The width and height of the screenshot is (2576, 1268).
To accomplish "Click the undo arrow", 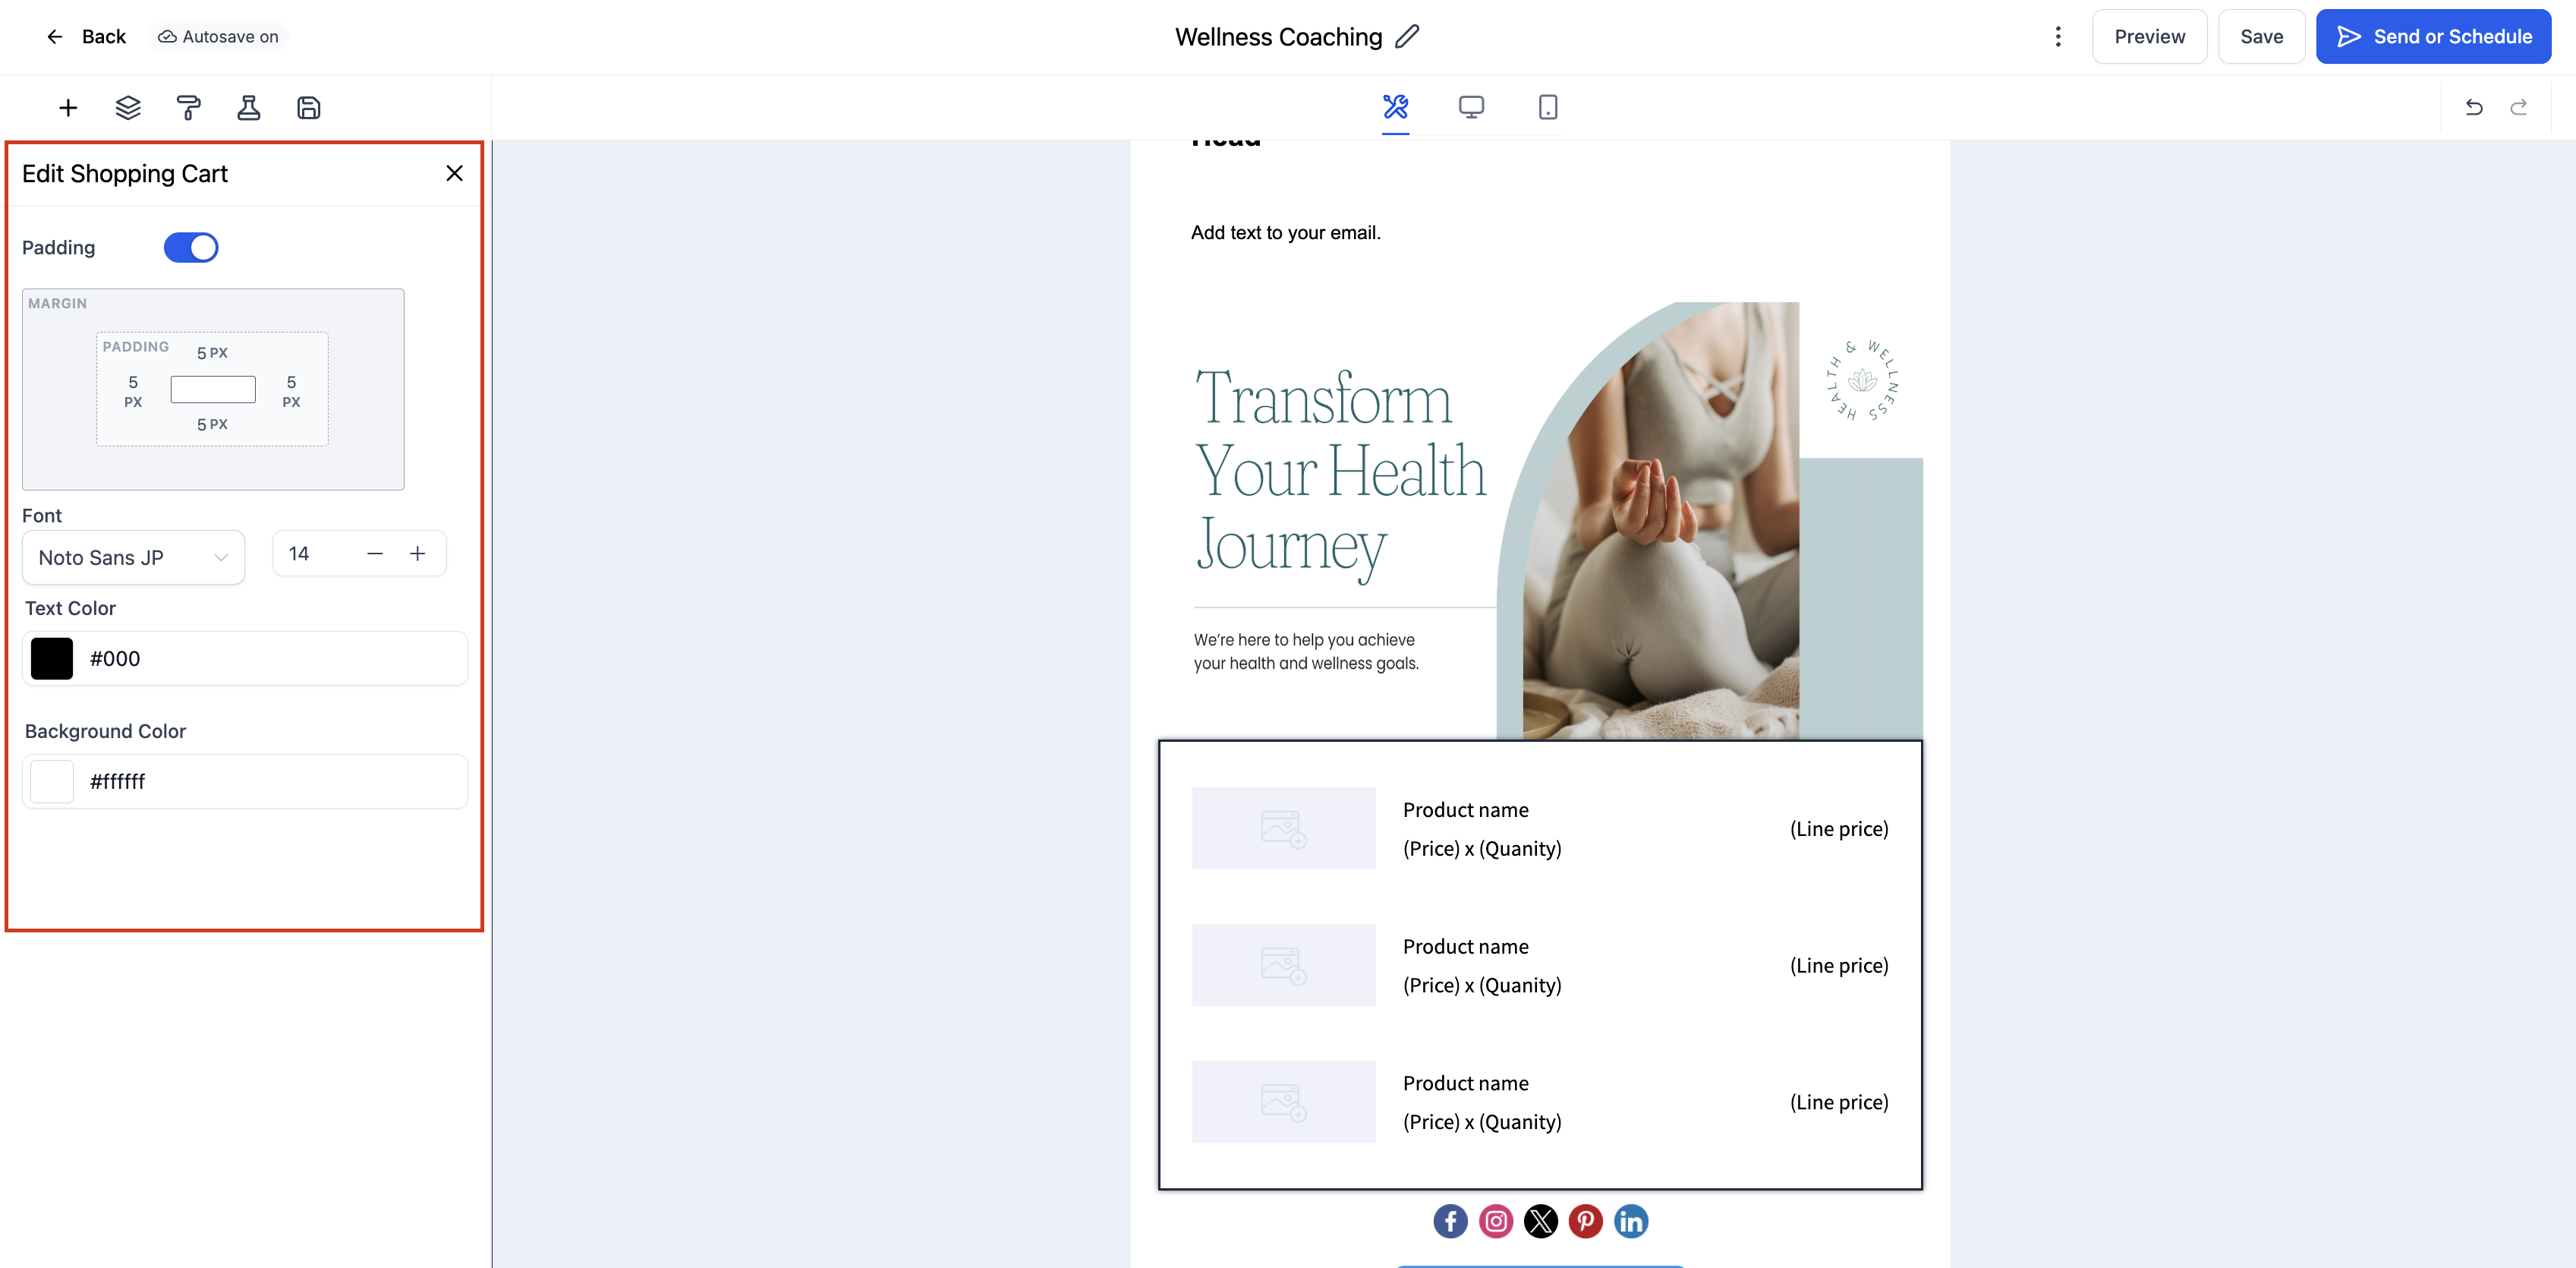I will coord(2474,107).
